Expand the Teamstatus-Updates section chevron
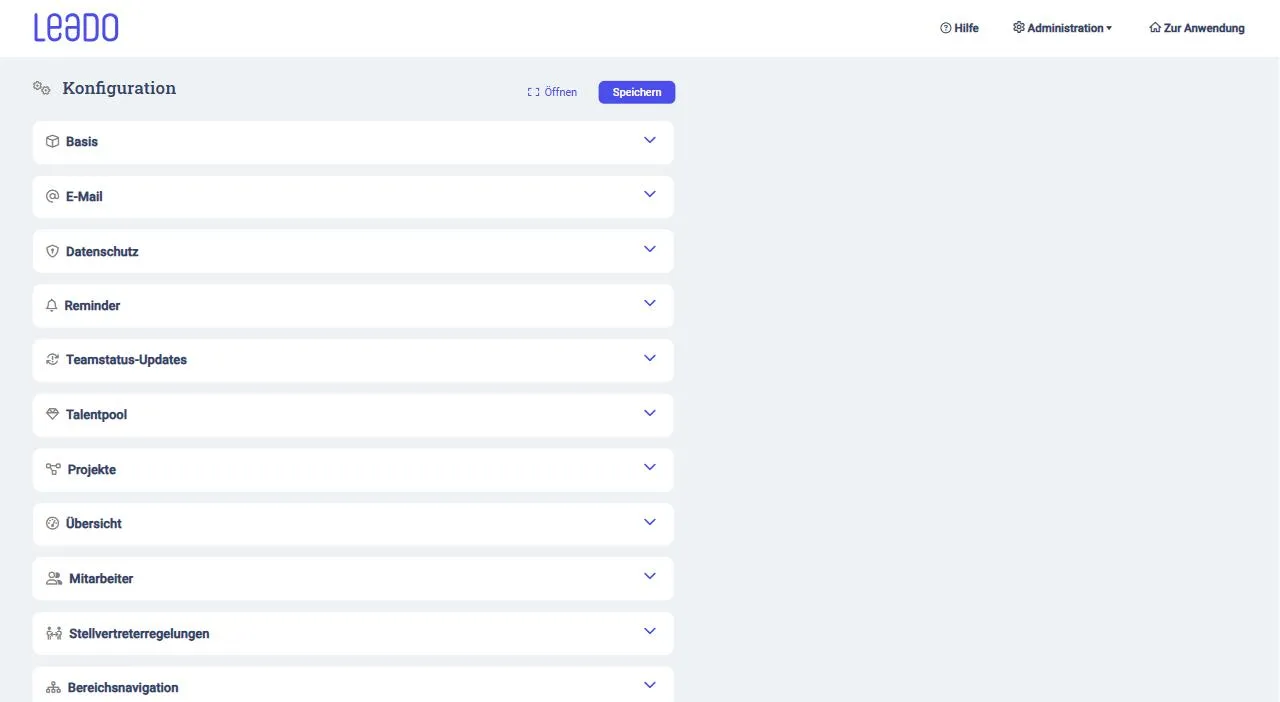Screen dimensions: 1280x702 (x=650, y=359)
